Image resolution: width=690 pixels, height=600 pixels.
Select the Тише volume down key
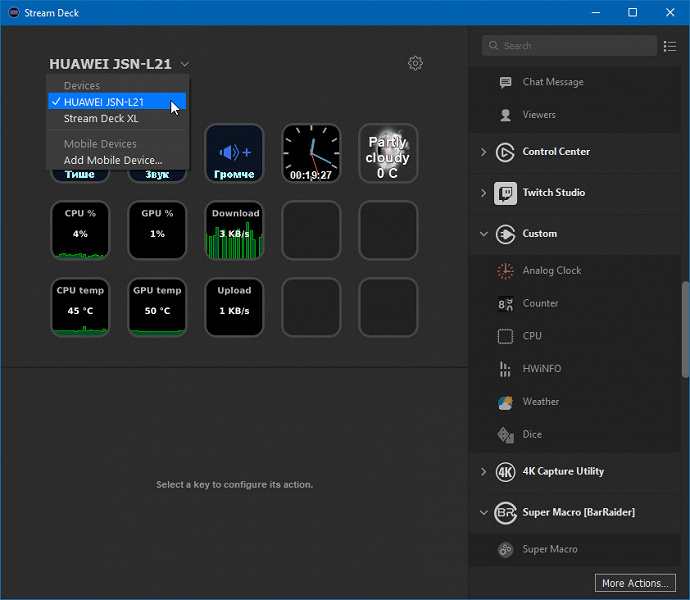click(80, 176)
